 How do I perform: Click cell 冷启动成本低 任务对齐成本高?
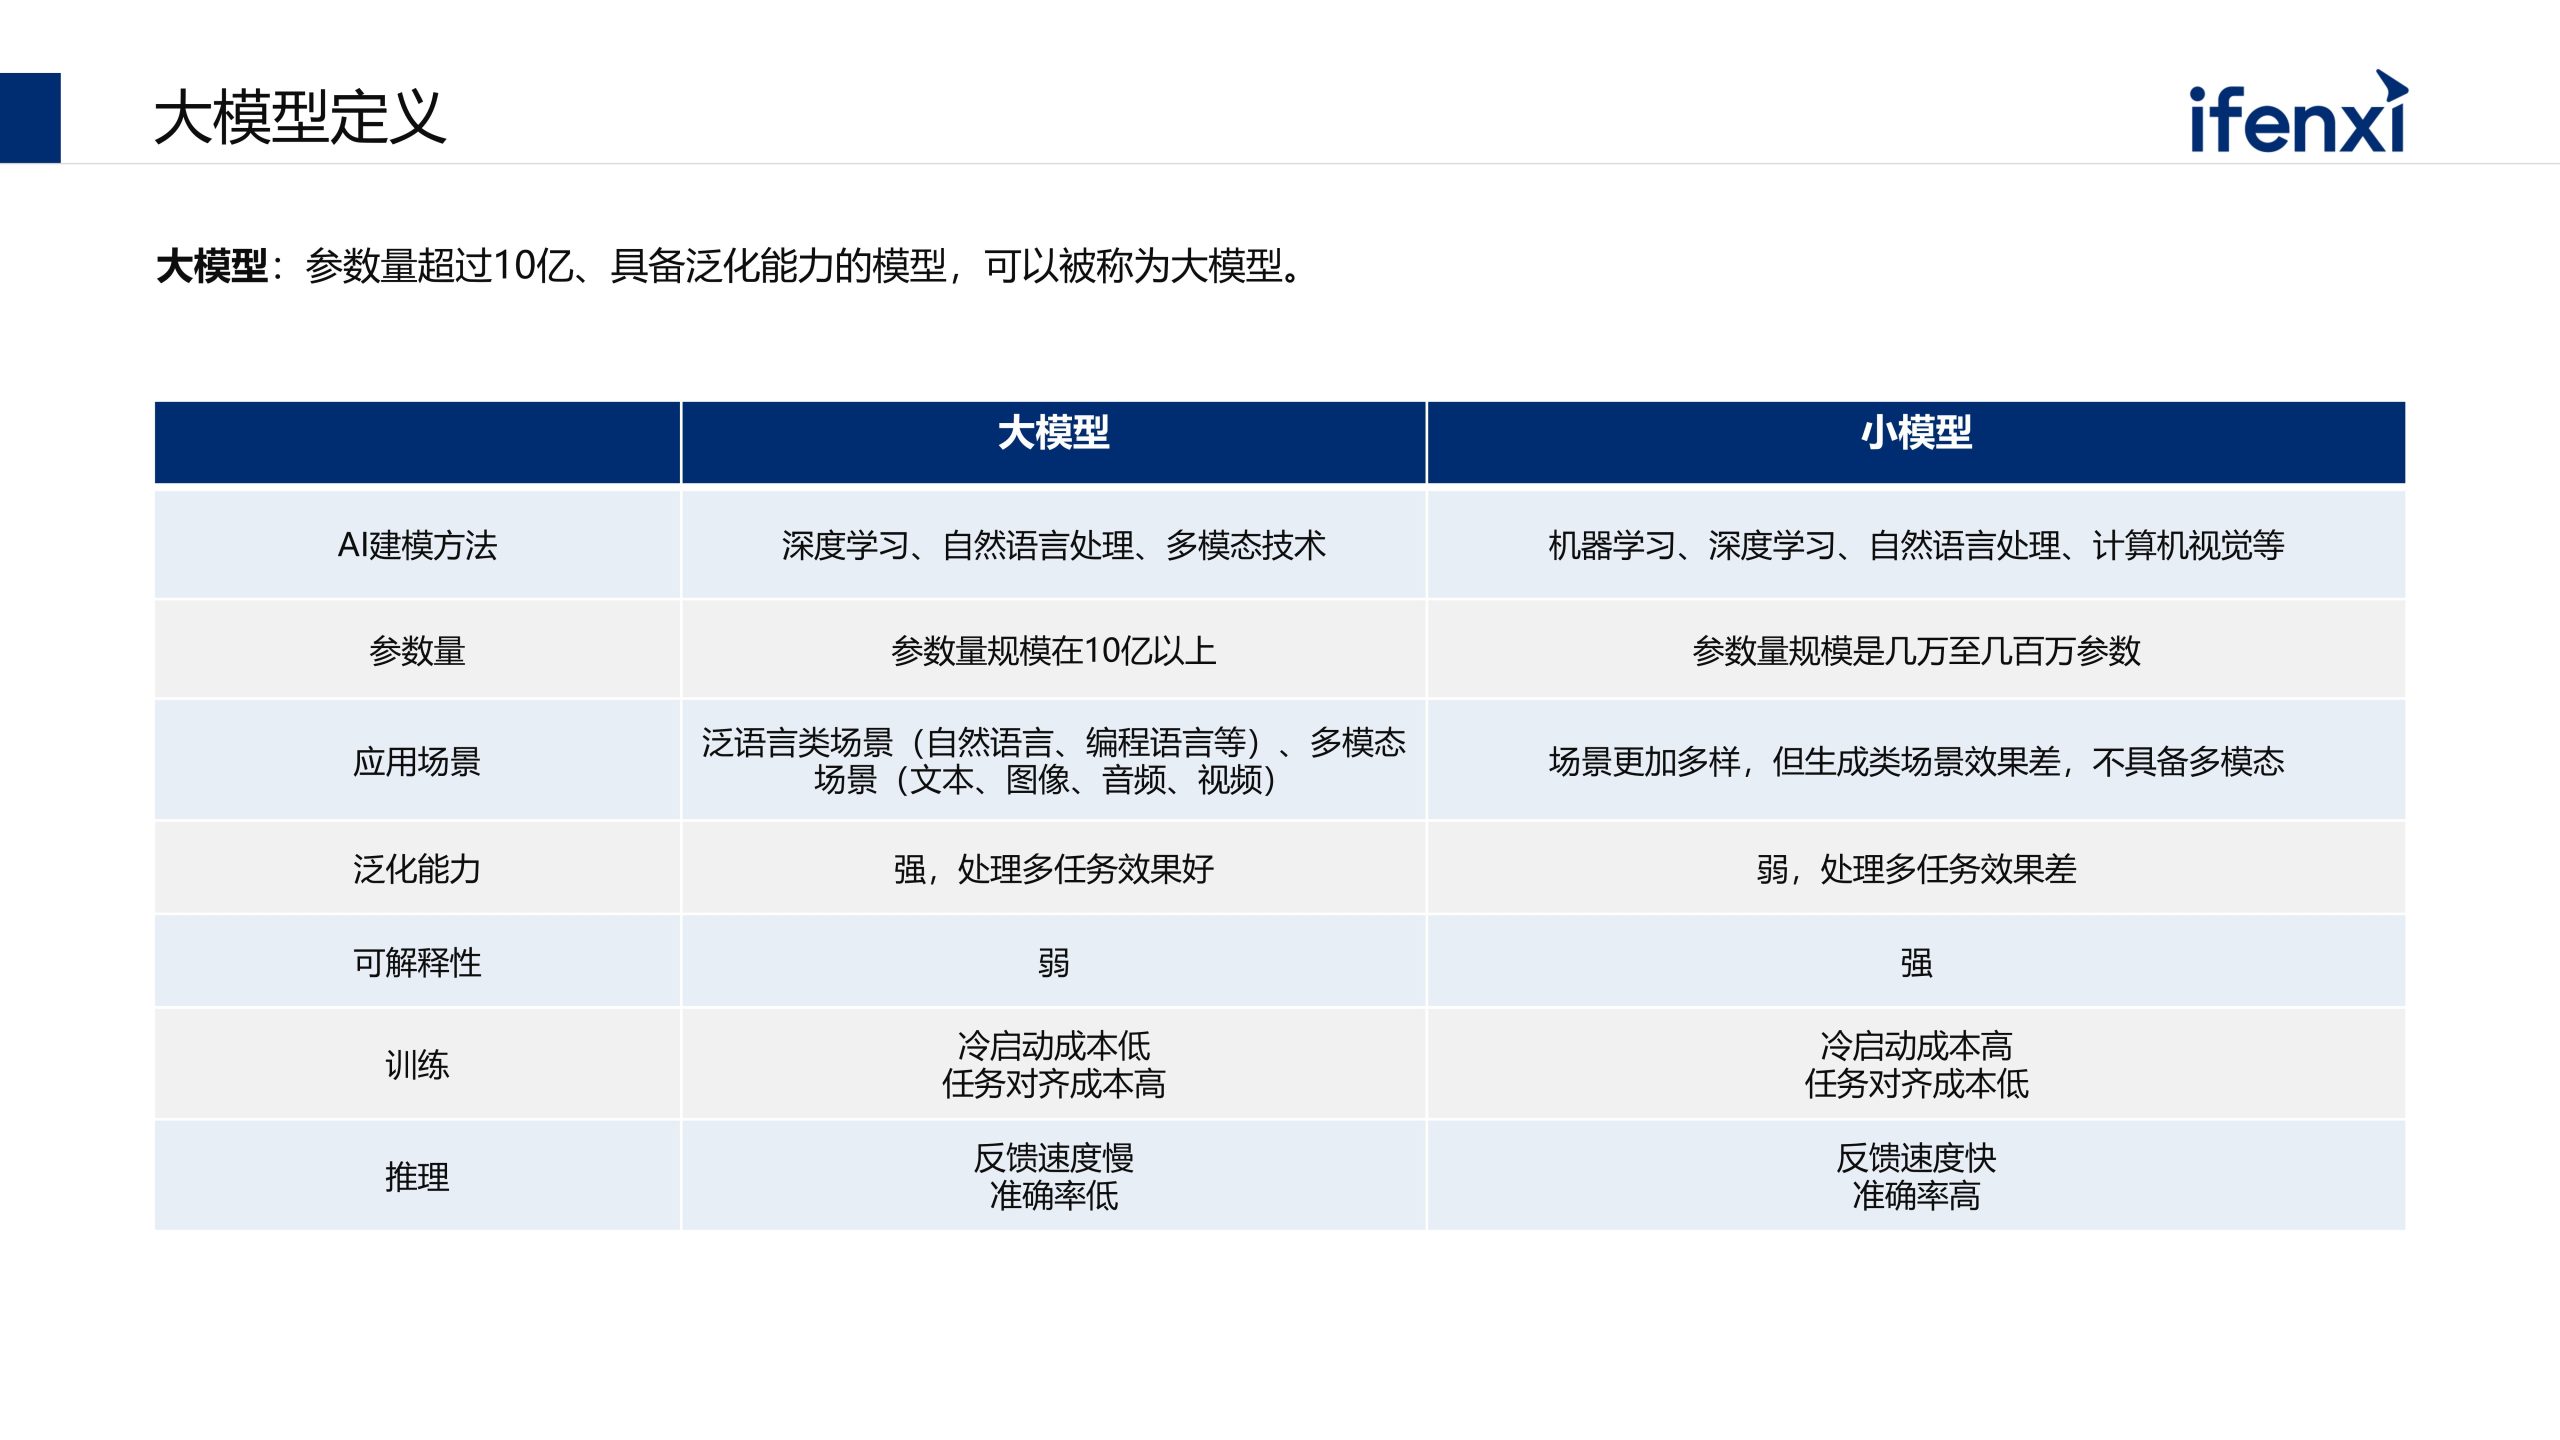tap(1053, 1065)
